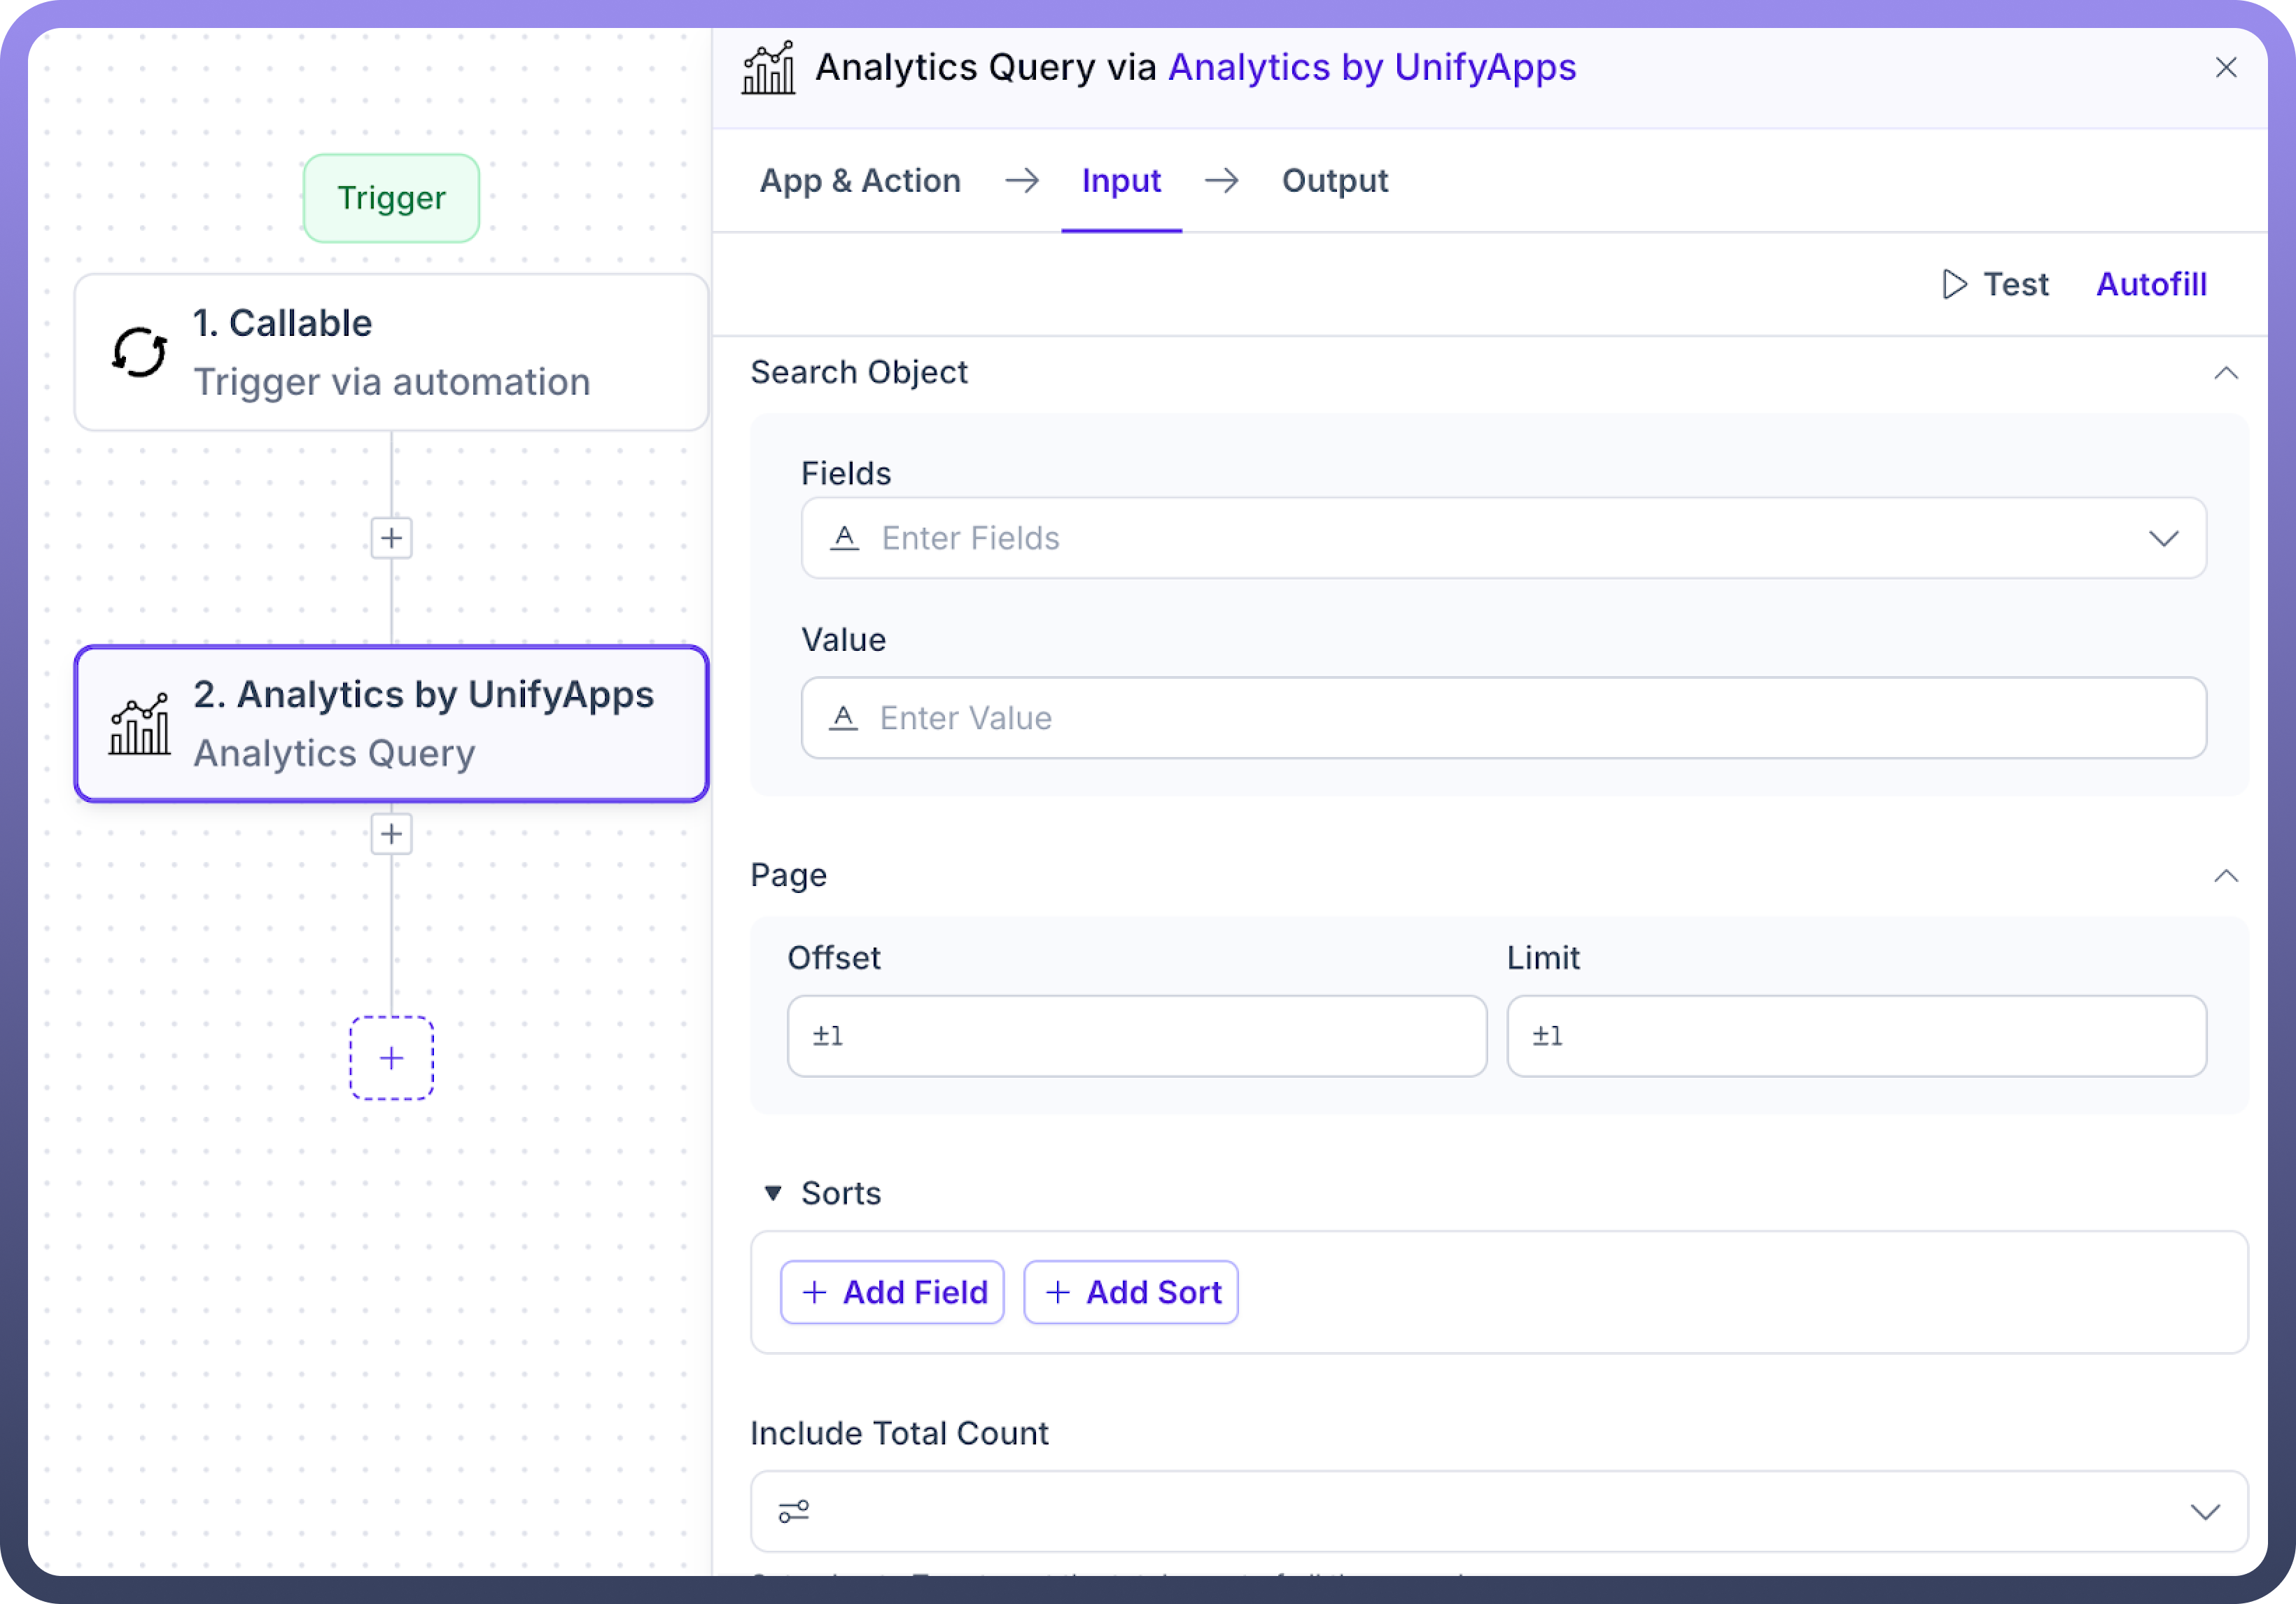Screen dimensions: 2296x1604
Task: Click the plus icon below Analytics step
Action: [391, 834]
